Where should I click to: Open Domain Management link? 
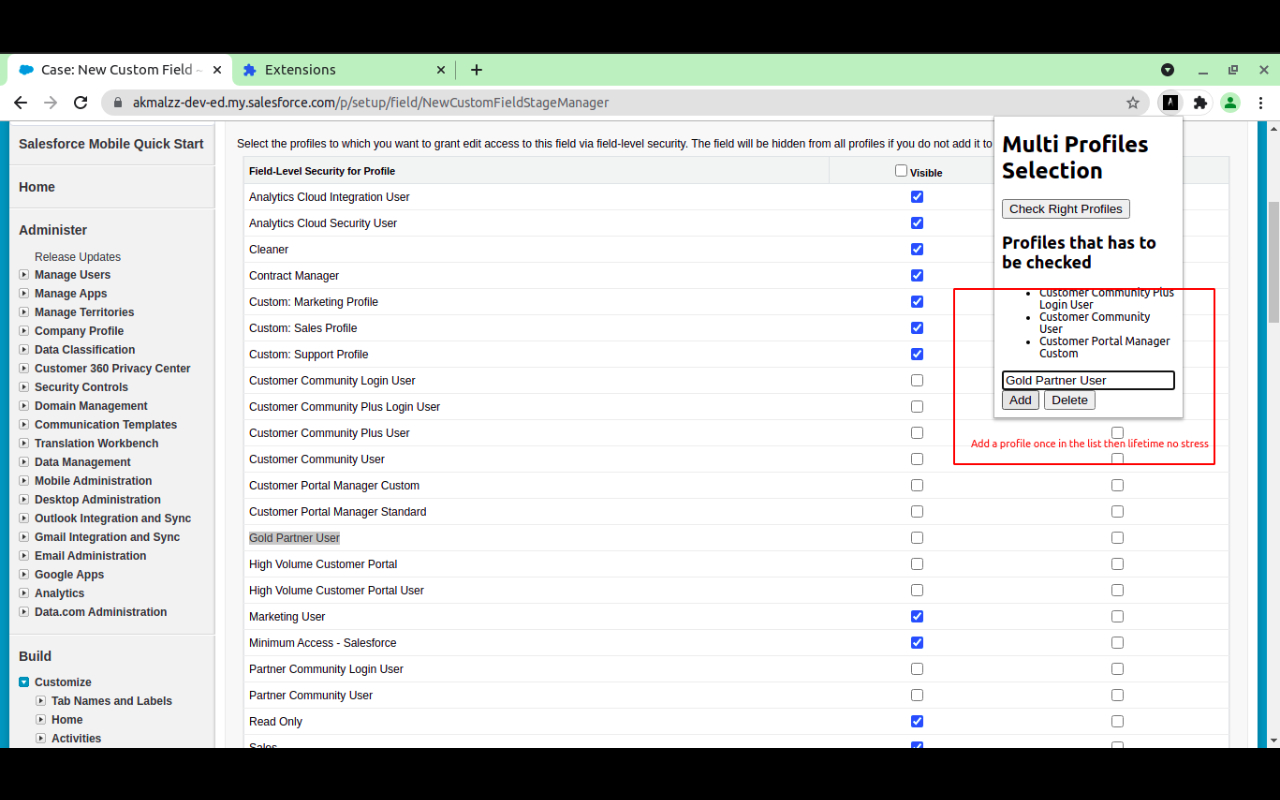91,406
